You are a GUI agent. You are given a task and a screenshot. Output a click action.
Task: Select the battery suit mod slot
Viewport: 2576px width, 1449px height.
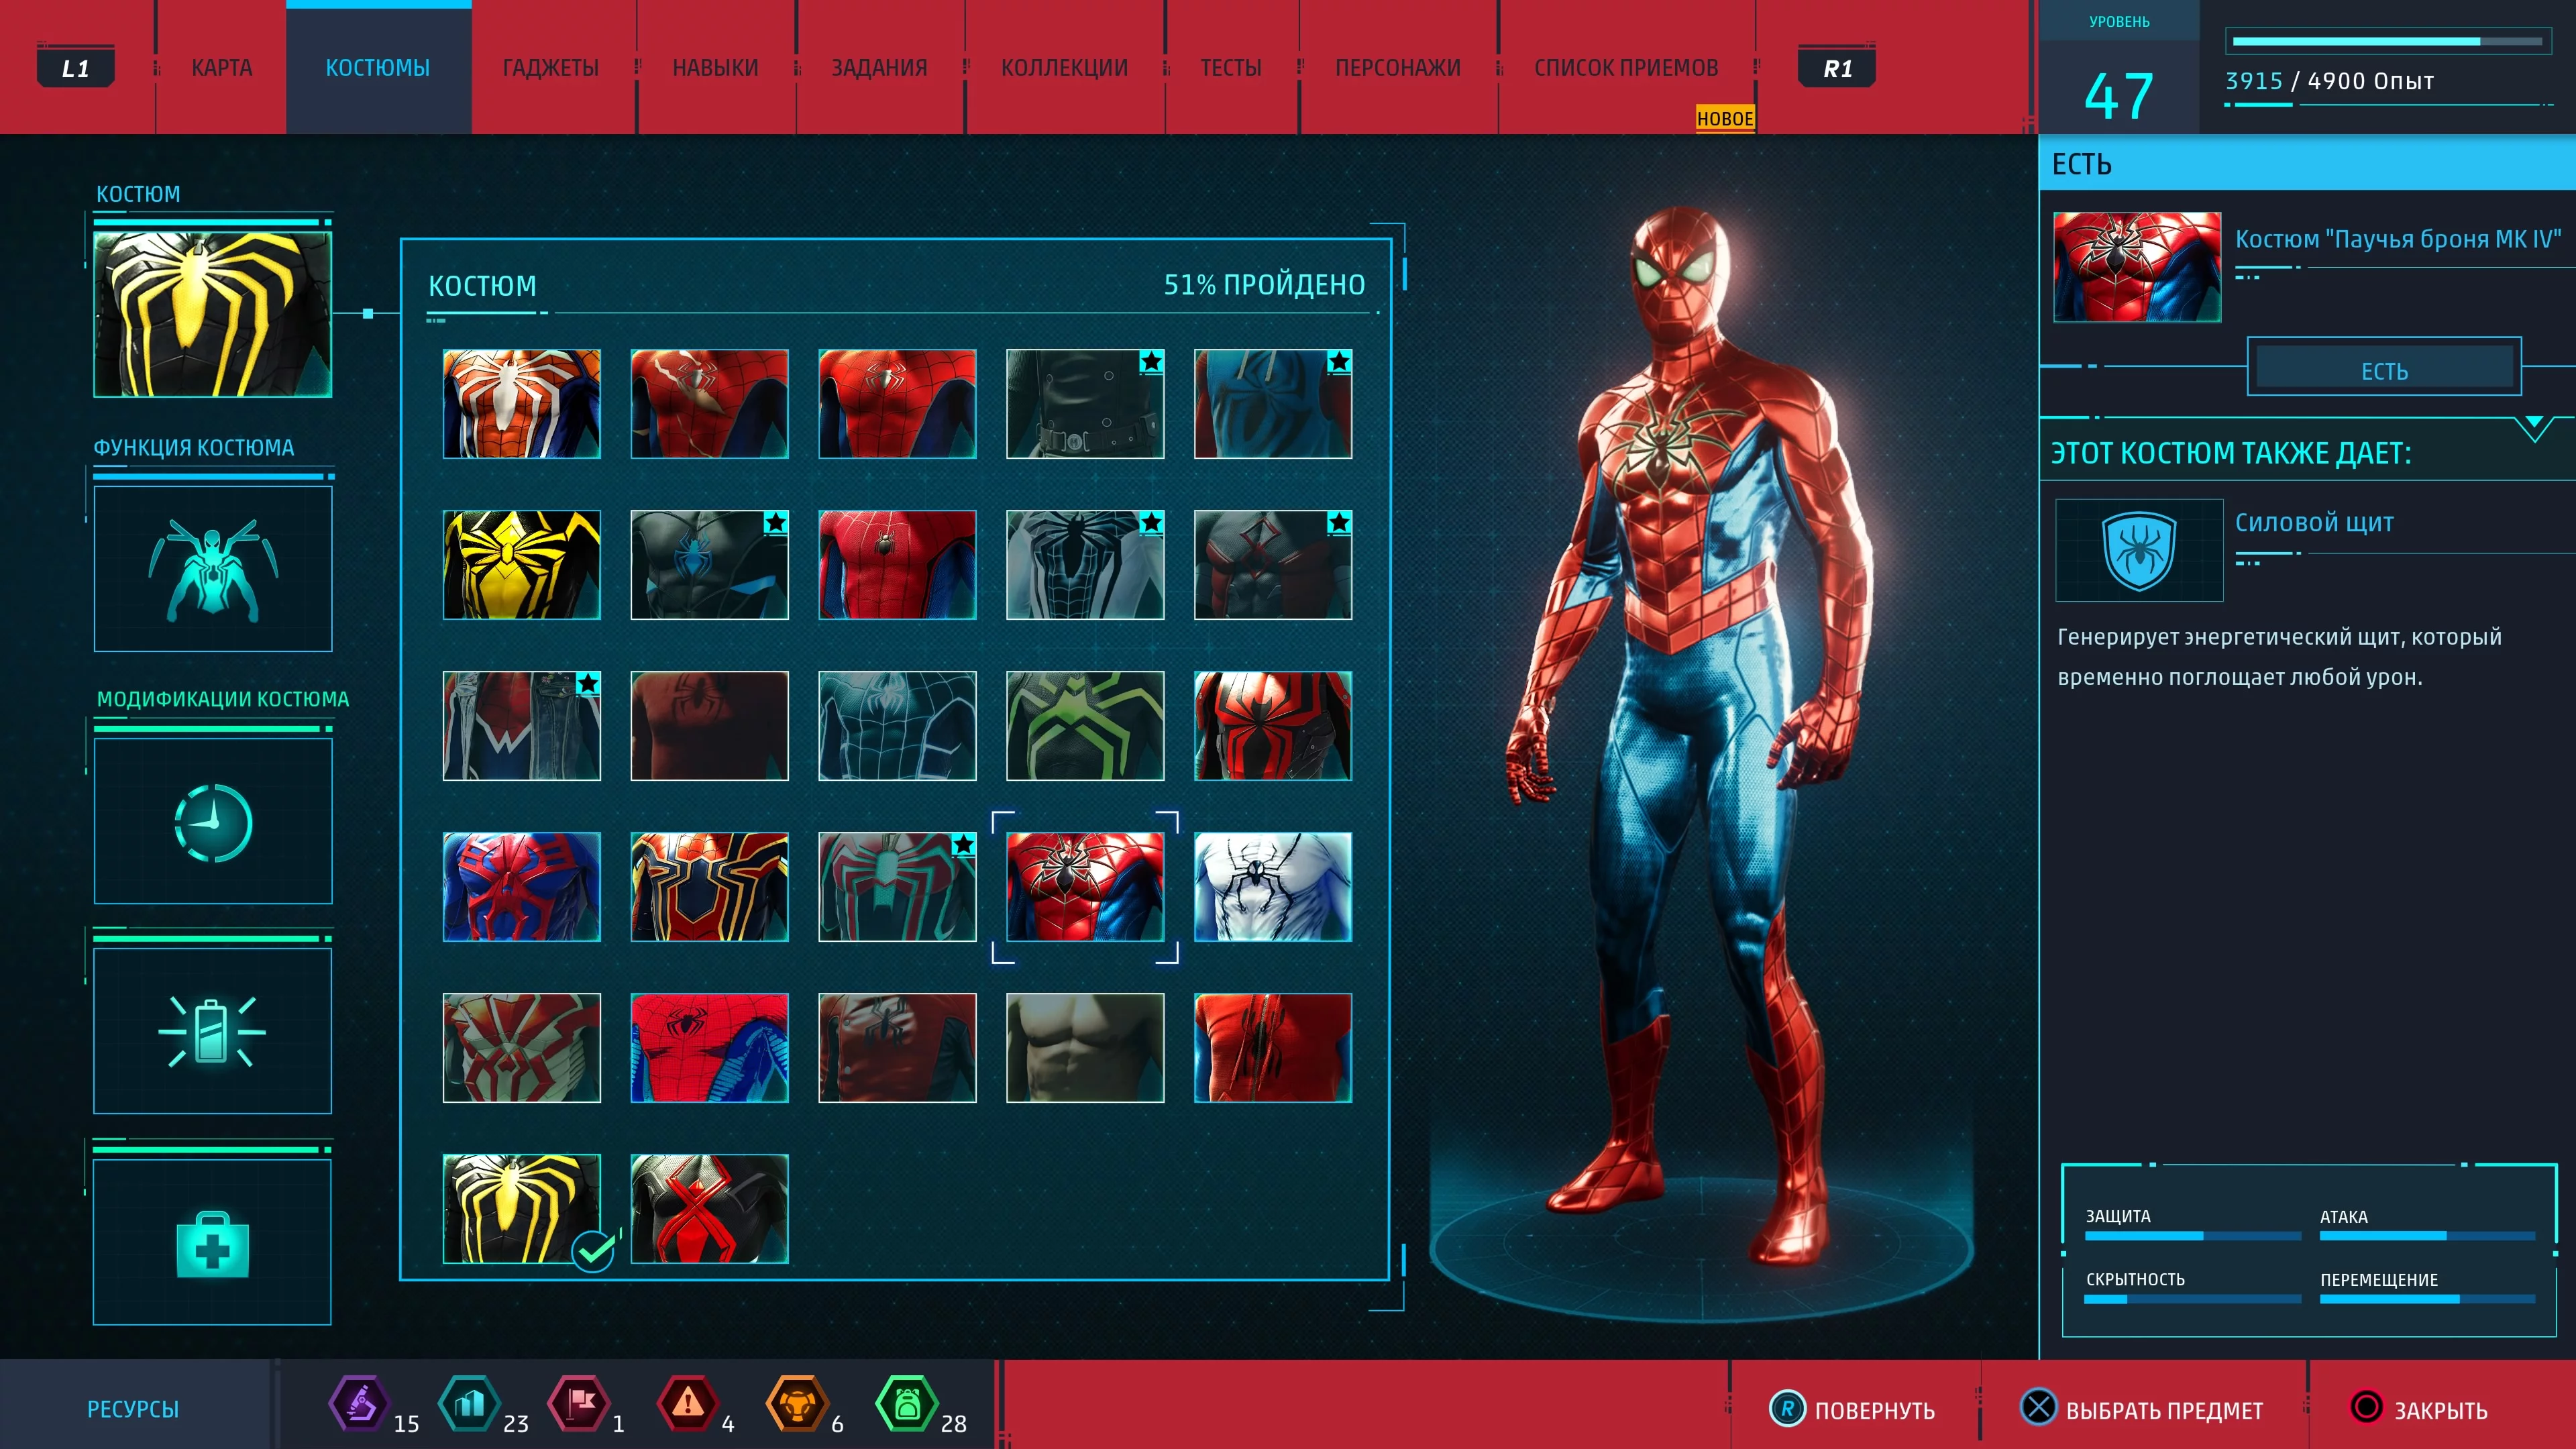213,1031
